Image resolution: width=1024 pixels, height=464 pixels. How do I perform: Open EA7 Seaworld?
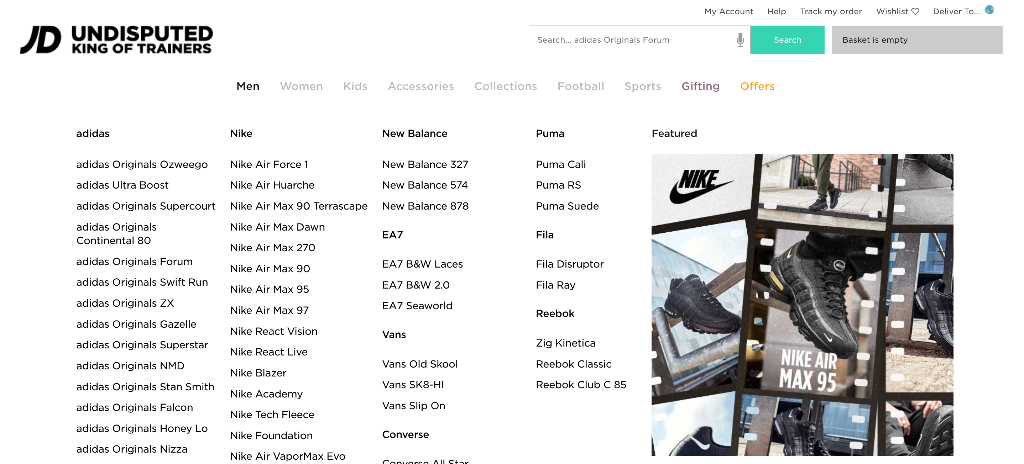tap(417, 306)
